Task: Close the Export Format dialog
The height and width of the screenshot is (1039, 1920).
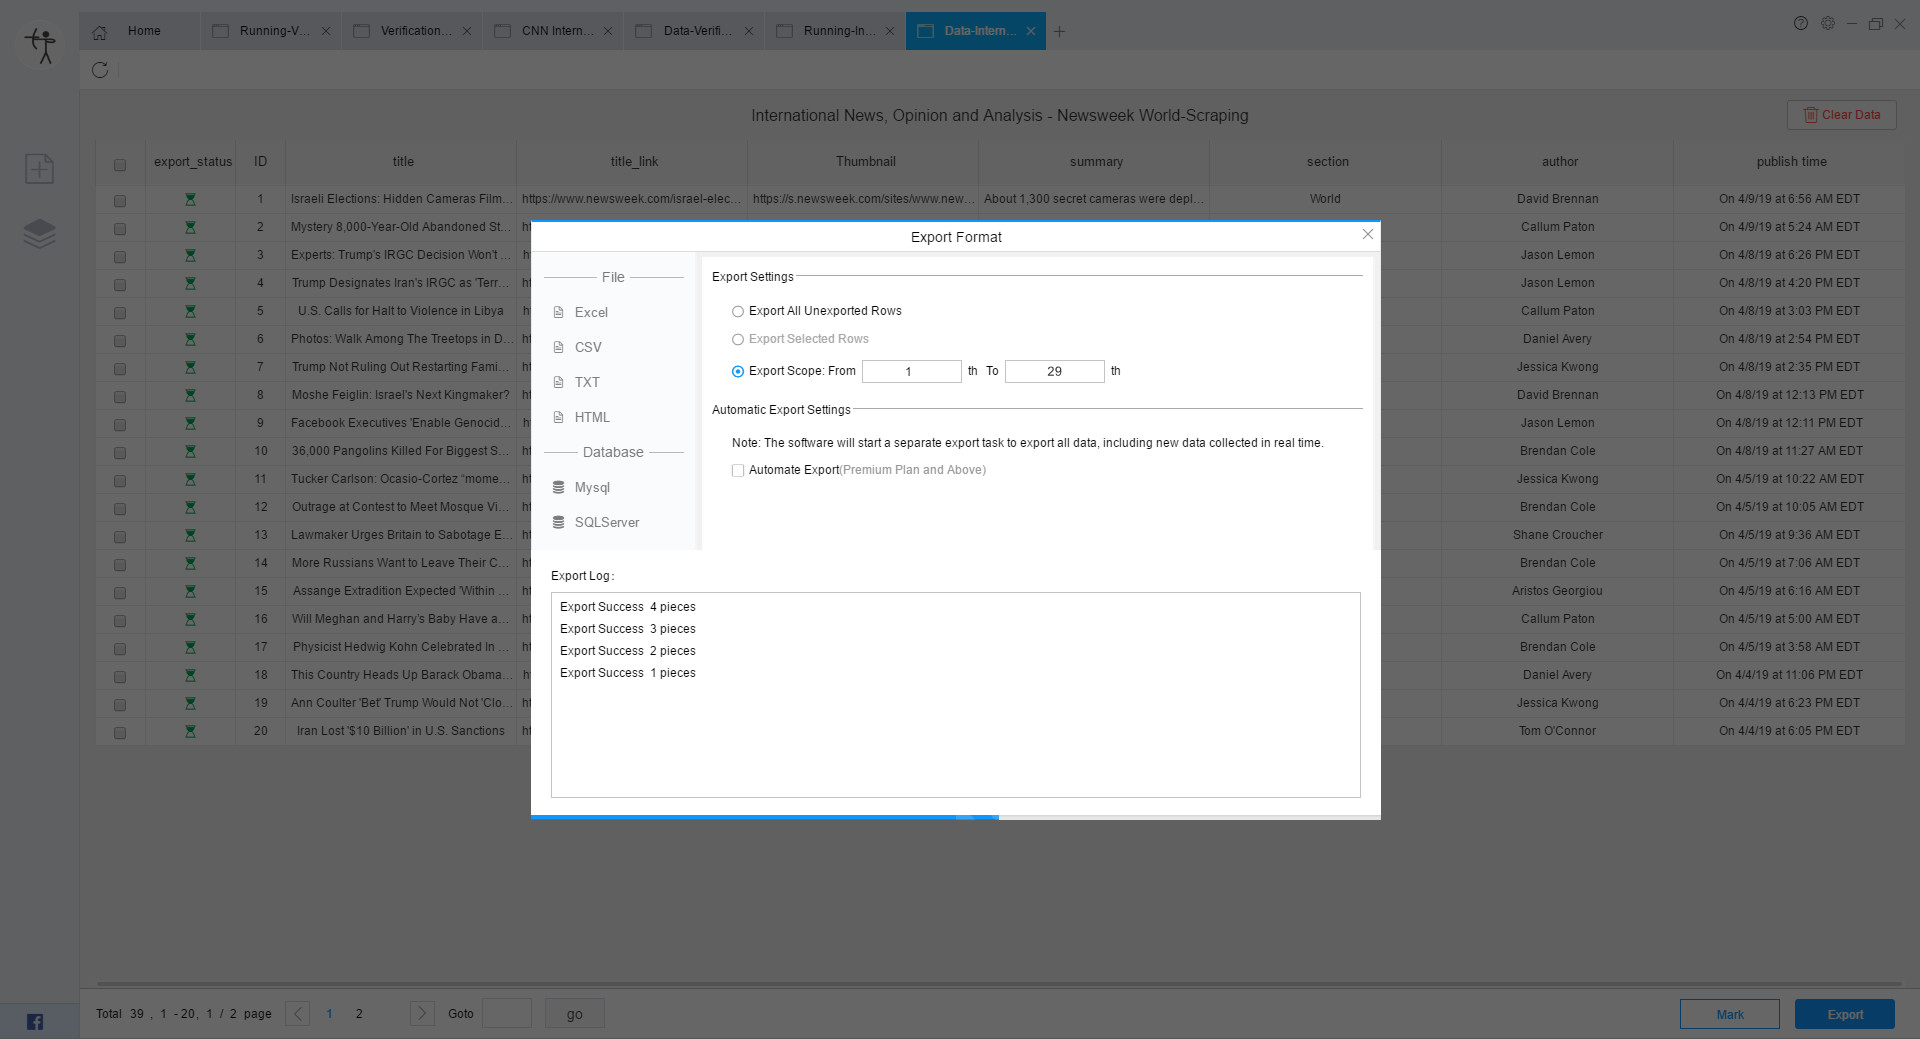Action: click(x=1368, y=234)
